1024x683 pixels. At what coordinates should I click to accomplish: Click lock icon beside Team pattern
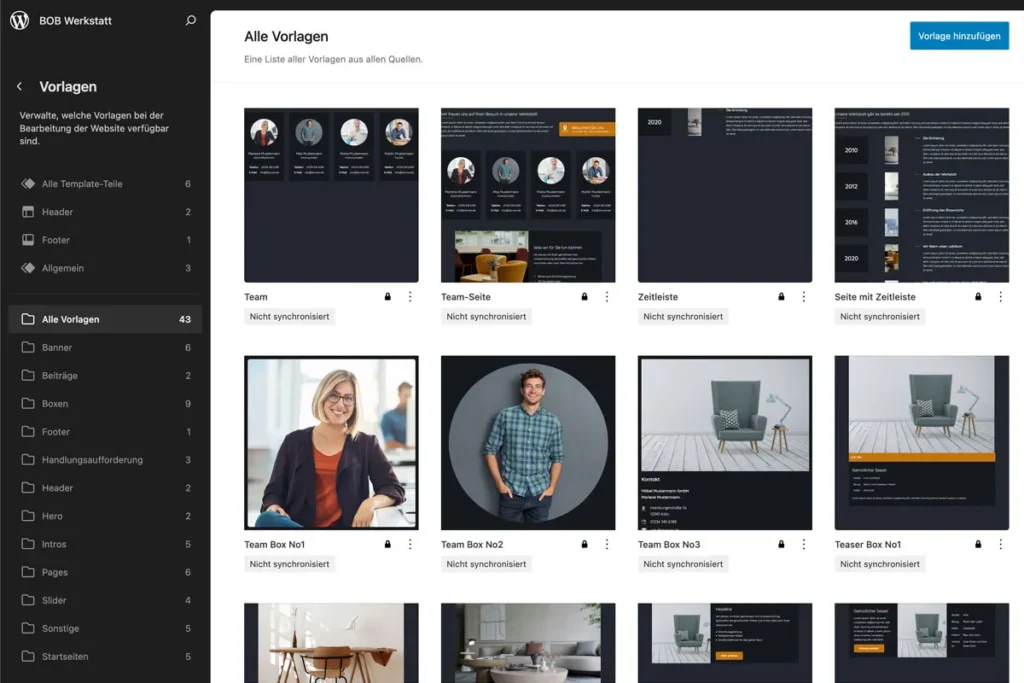click(387, 297)
